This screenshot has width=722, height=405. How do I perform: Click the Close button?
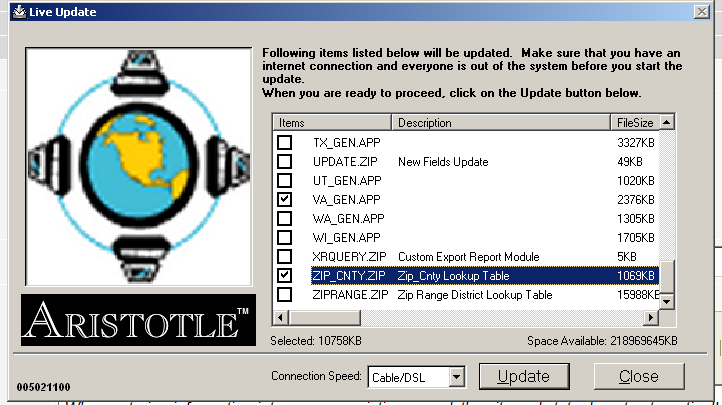click(x=639, y=376)
